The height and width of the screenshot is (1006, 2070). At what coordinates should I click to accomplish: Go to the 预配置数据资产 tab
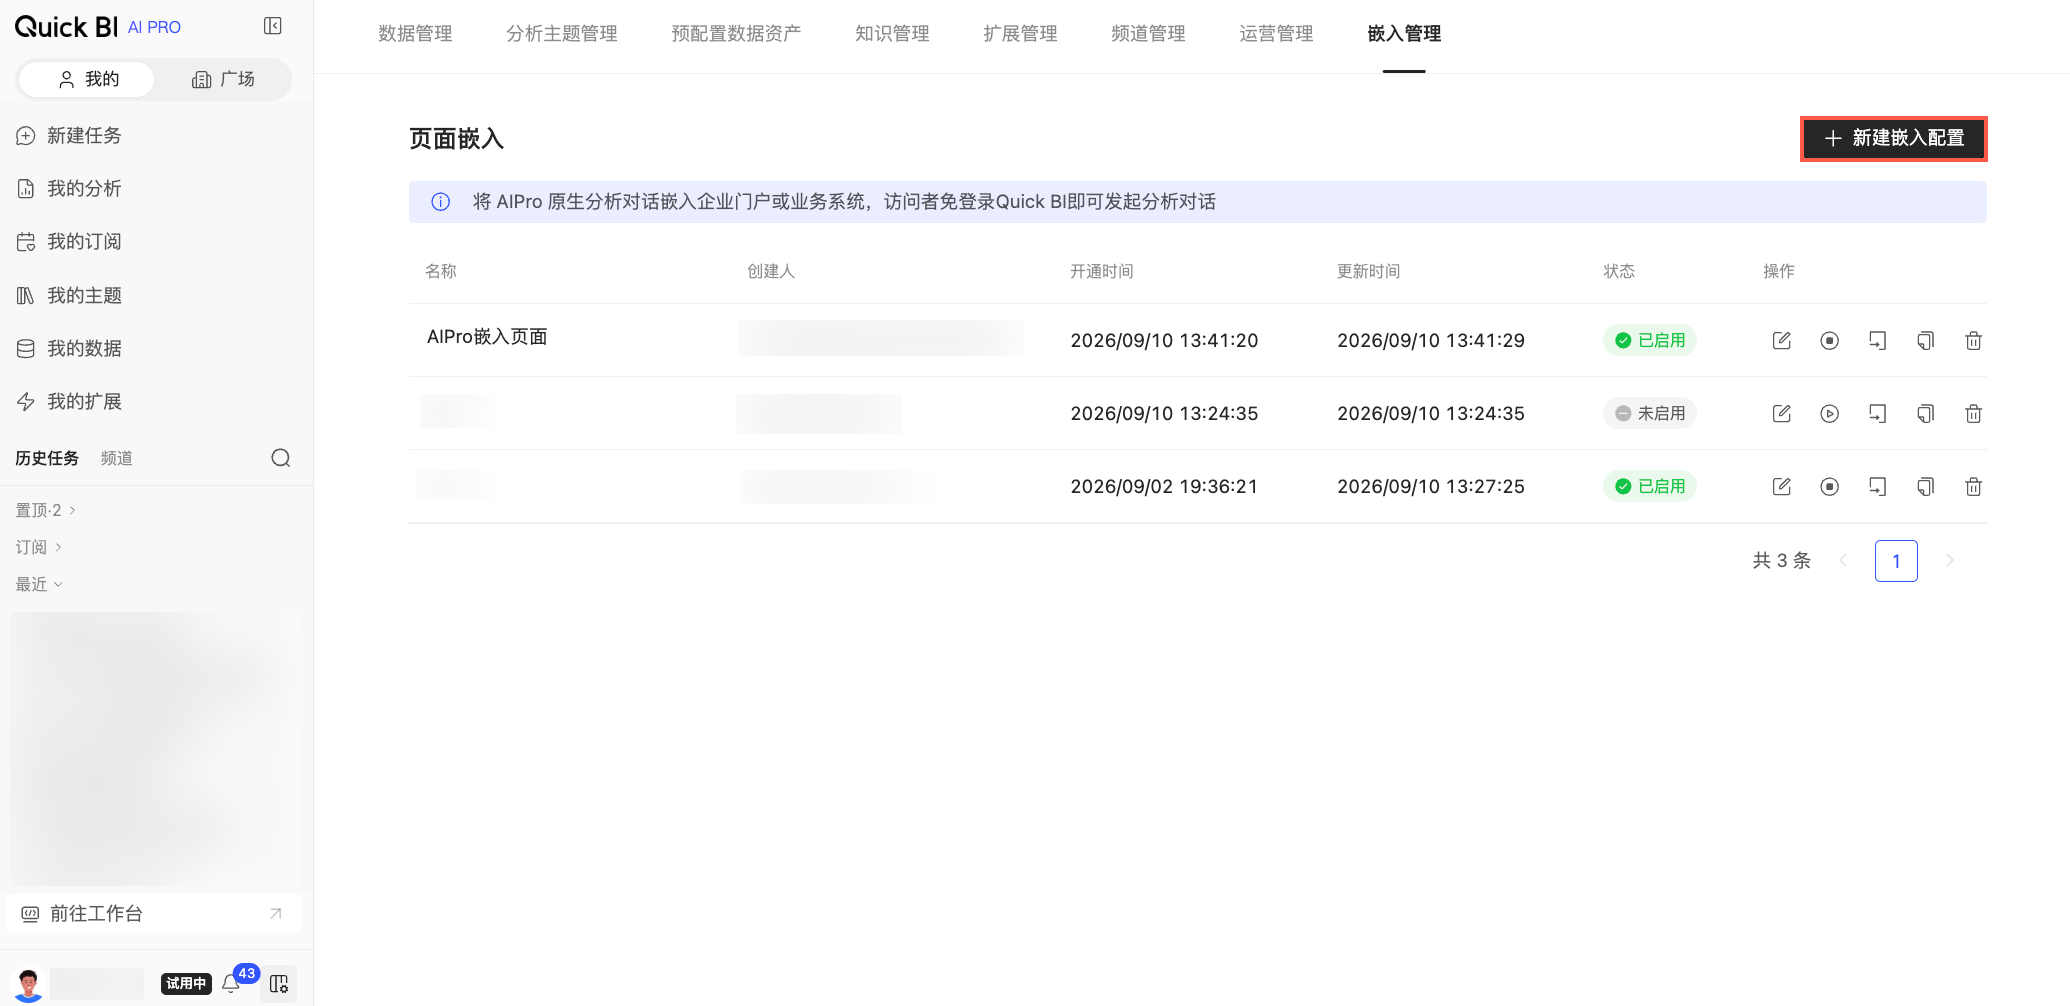point(736,34)
